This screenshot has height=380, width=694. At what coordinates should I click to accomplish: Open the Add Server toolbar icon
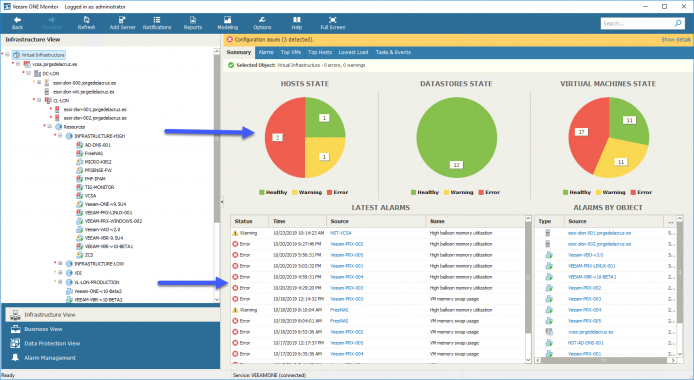click(x=122, y=20)
